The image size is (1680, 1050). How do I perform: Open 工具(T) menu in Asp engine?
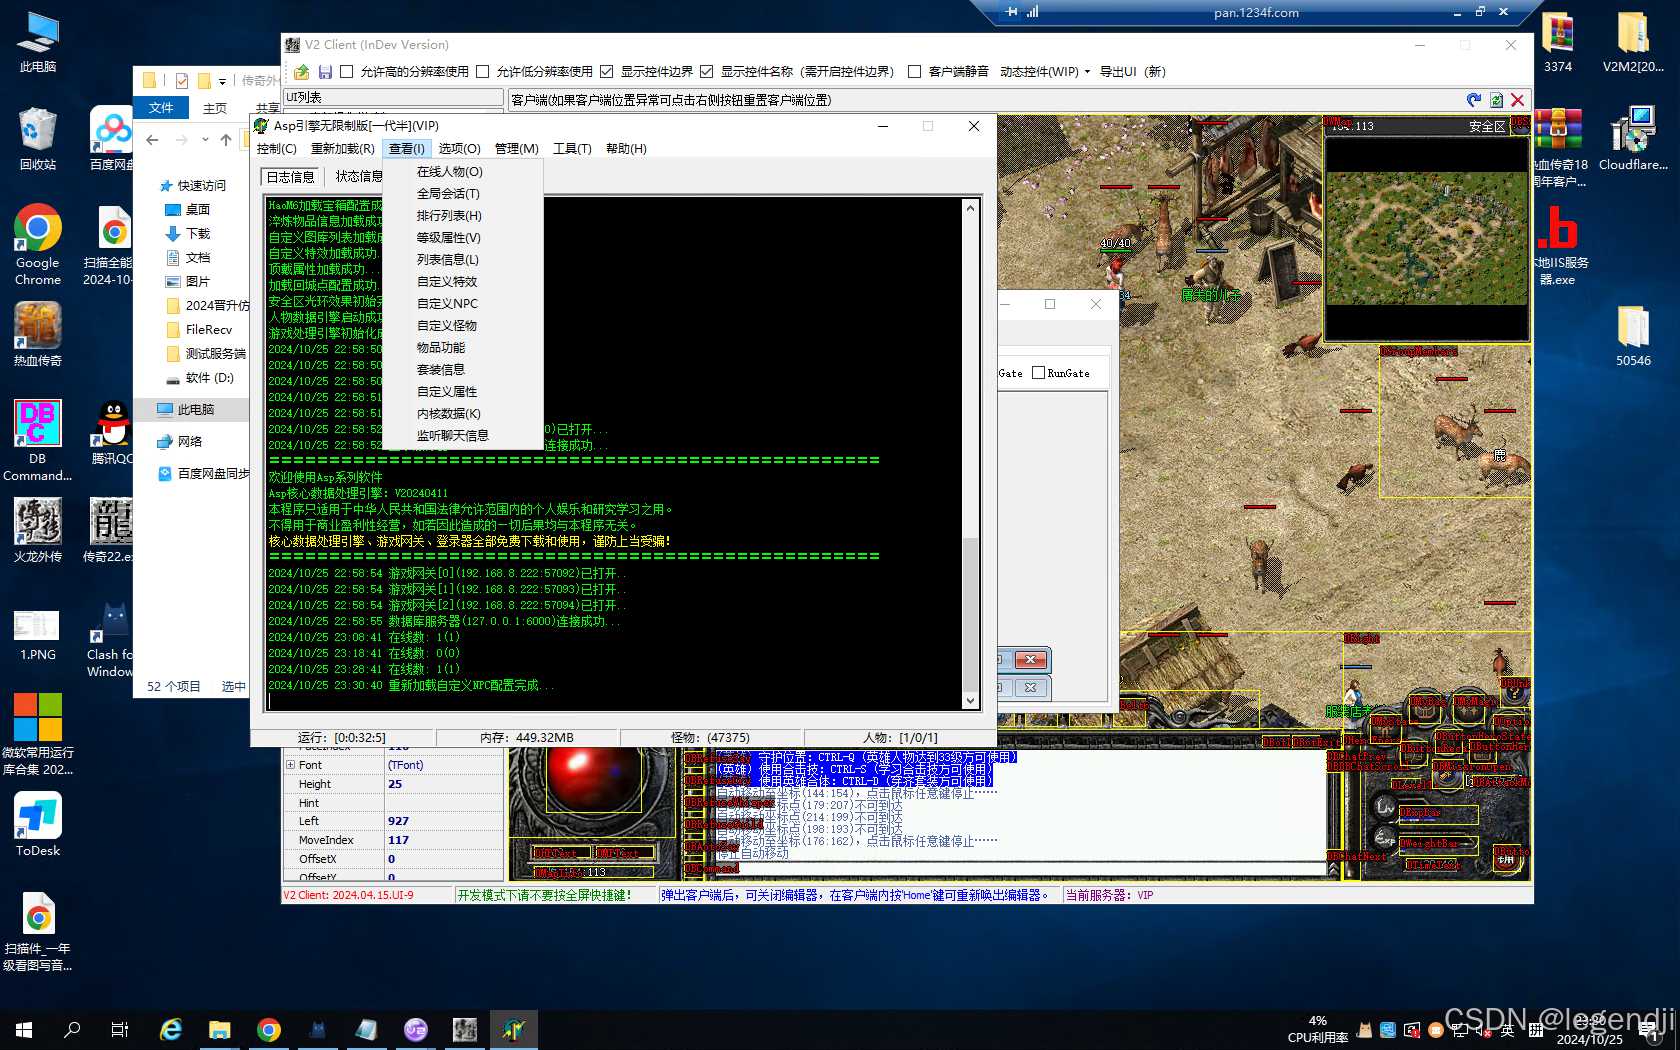pyautogui.click(x=572, y=149)
